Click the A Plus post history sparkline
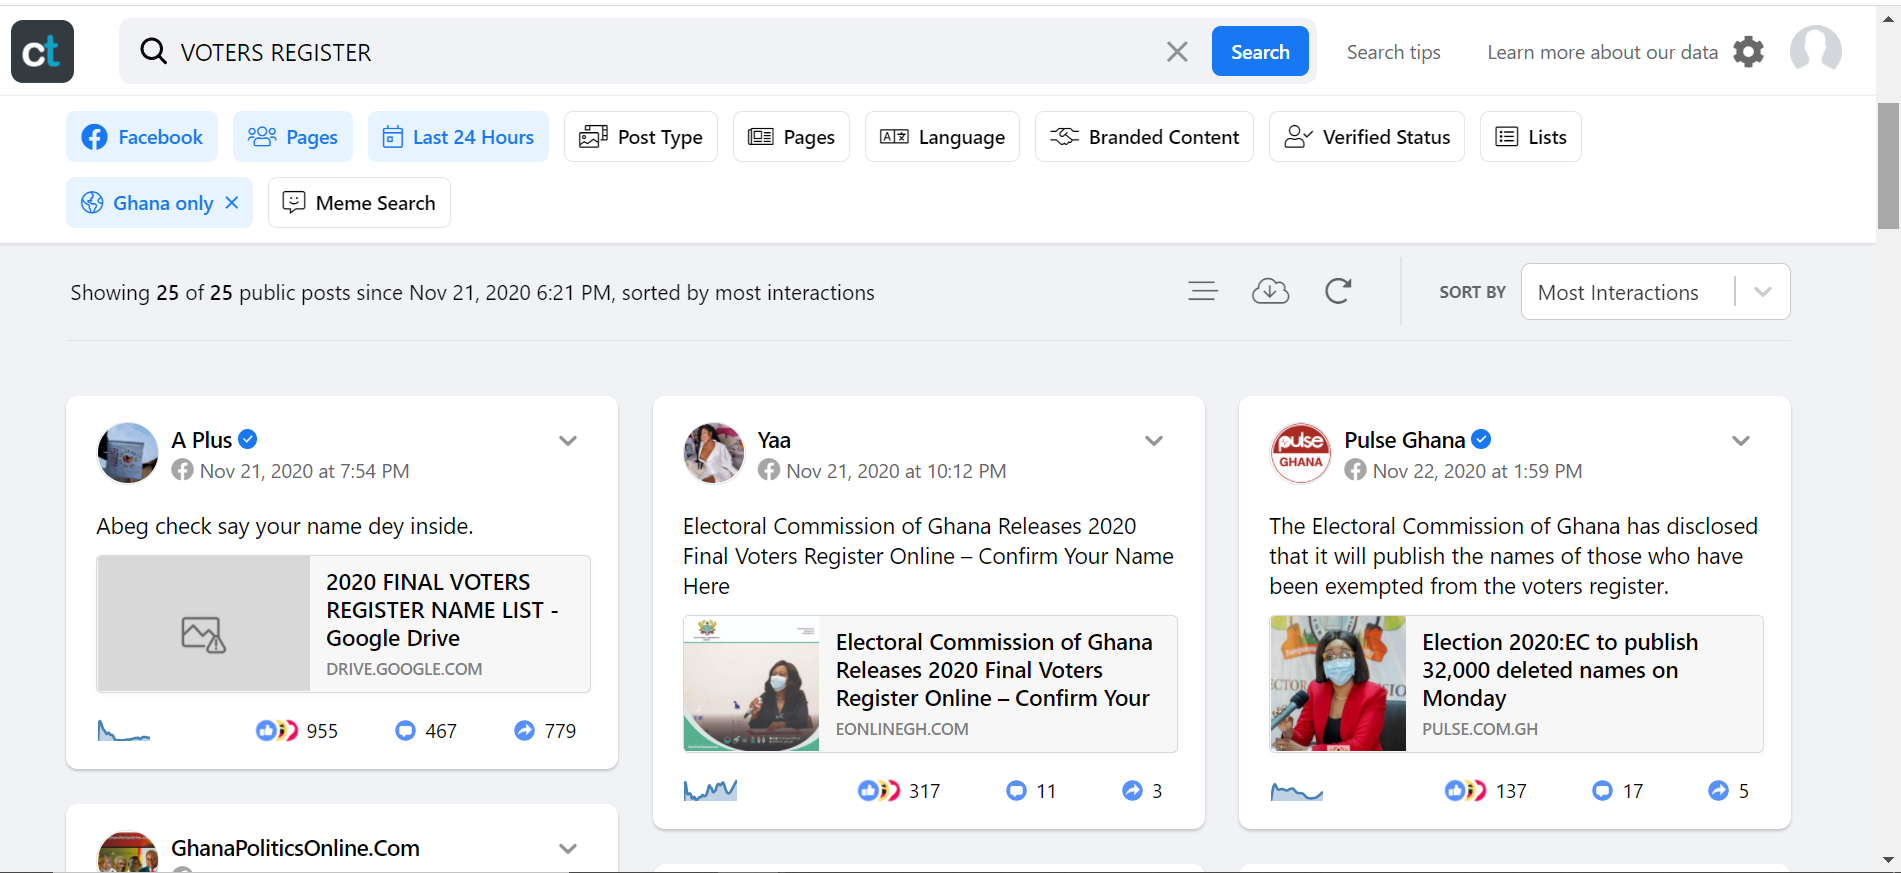Viewport: 1901px width, 873px height. coord(124,731)
